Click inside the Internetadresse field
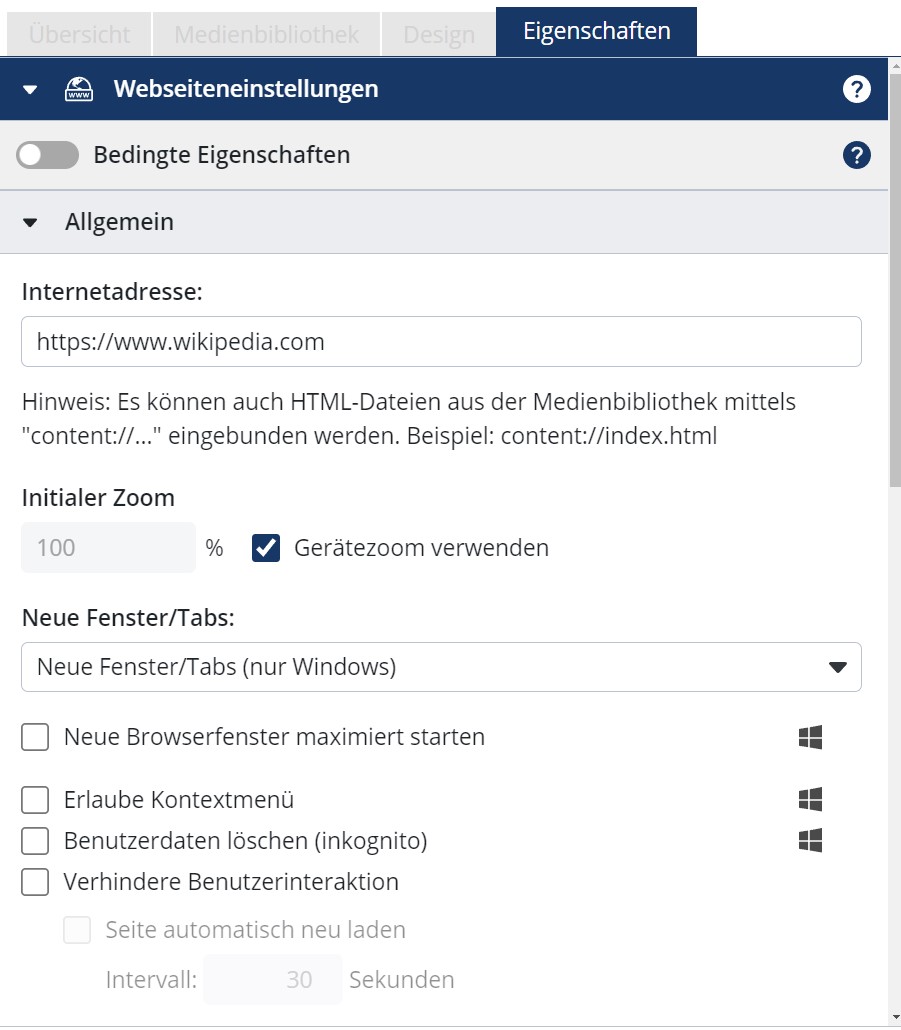 point(440,341)
